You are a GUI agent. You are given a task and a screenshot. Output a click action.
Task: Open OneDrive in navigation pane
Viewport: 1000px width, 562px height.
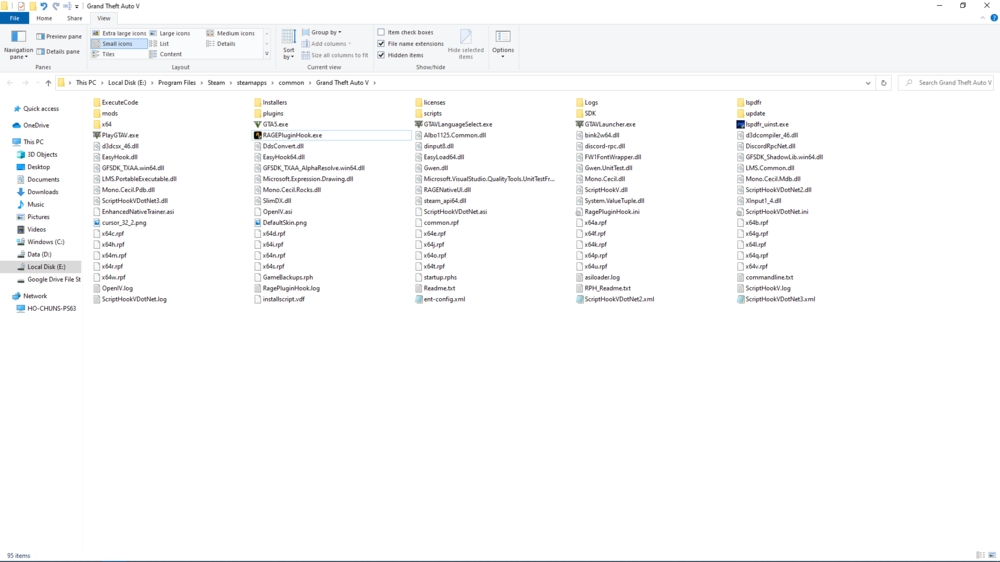coord(36,126)
